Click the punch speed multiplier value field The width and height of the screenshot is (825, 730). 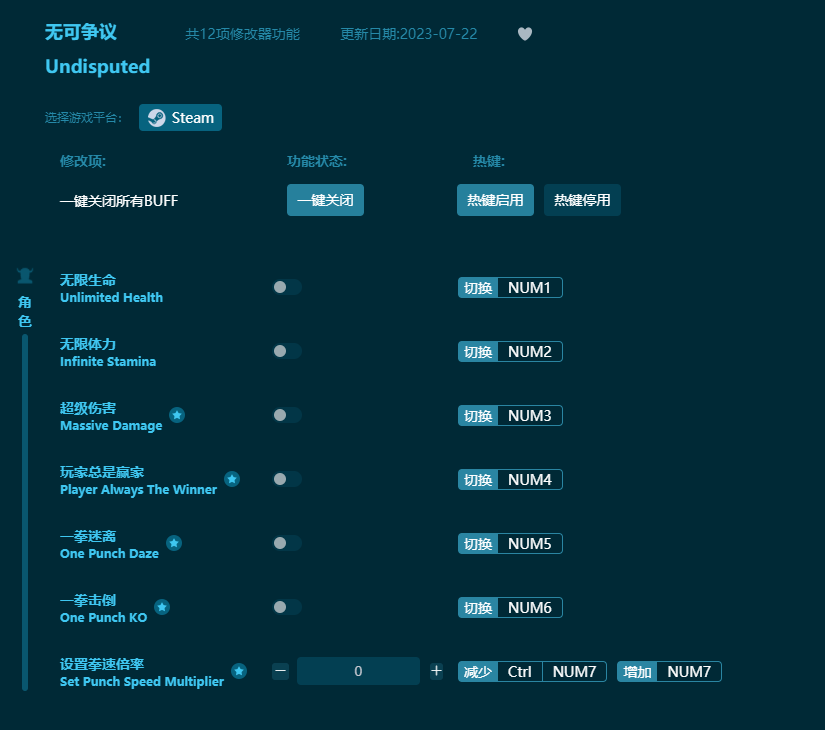(x=358, y=671)
